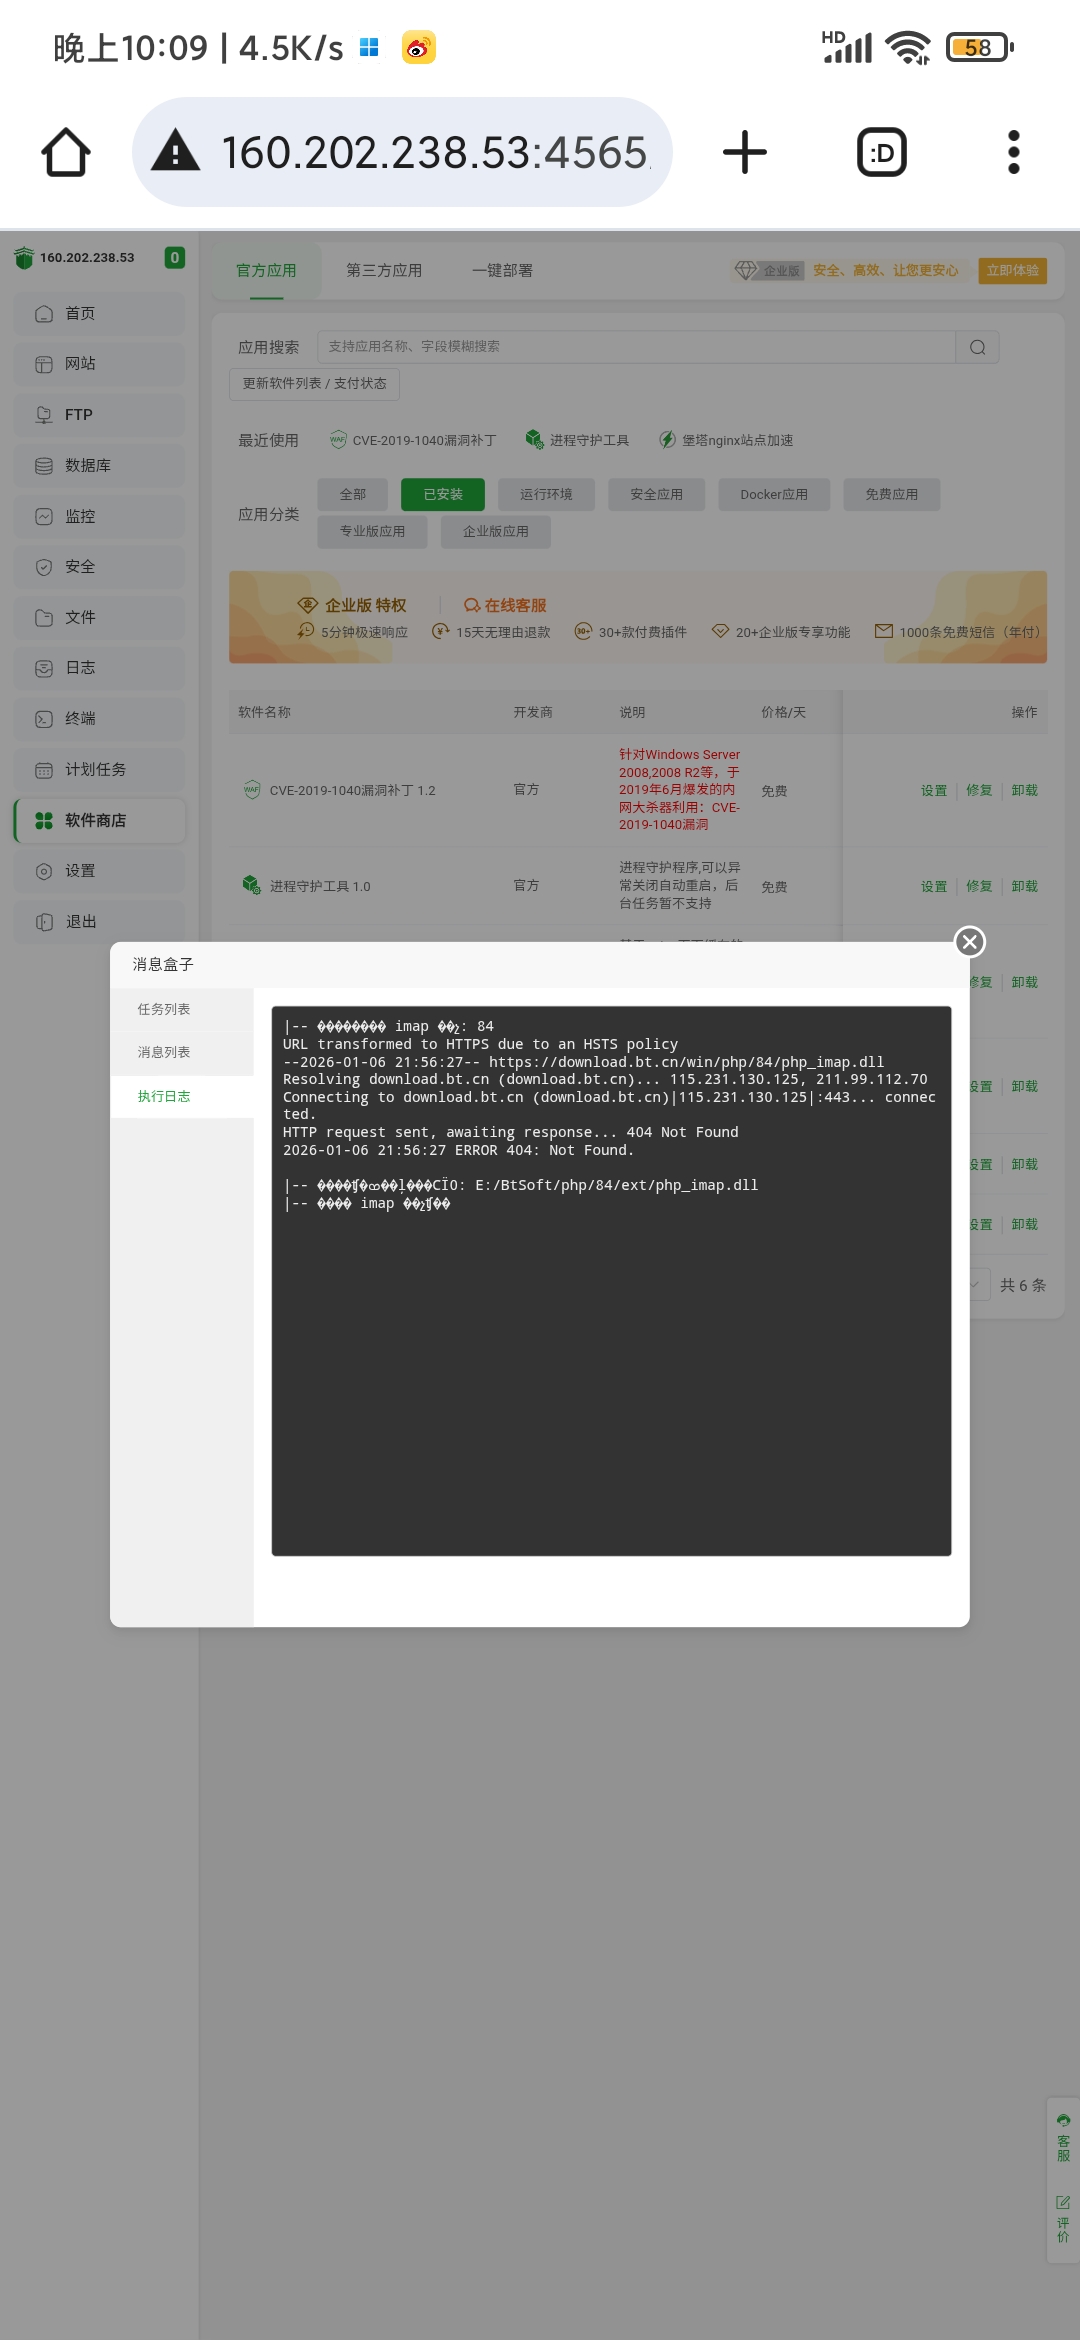The height and width of the screenshot is (2340, 1080).
Task: Filter by 全部 category
Action: pyautogui.click(x=352, y=495)
